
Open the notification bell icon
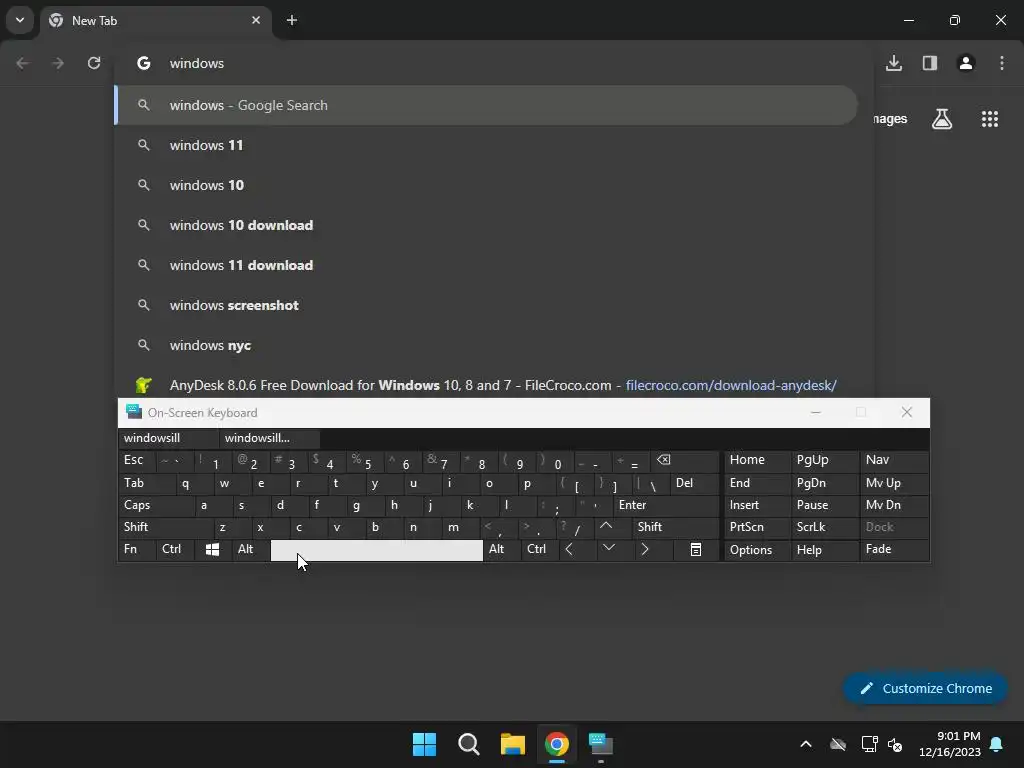click(x=997, y=744)
